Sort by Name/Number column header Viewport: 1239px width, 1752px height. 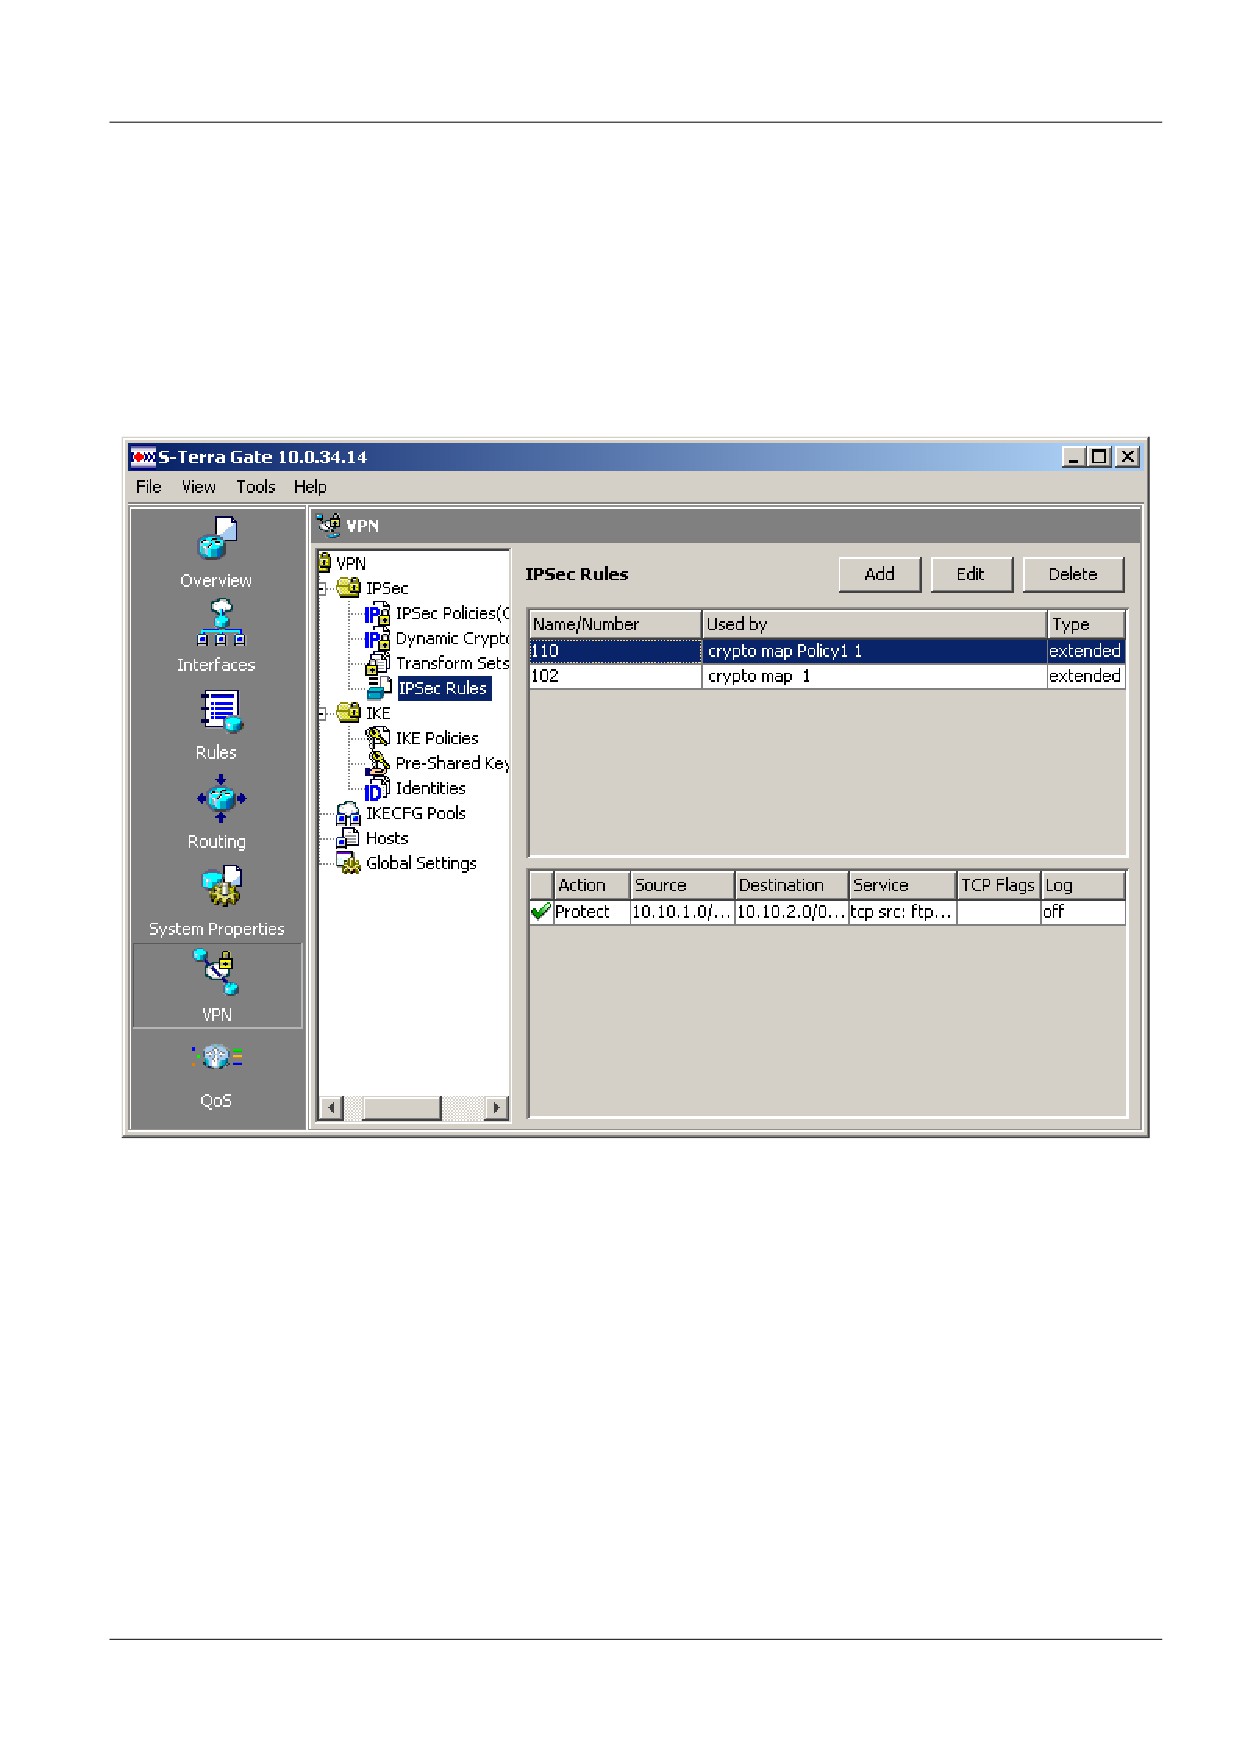coord(615,624)
